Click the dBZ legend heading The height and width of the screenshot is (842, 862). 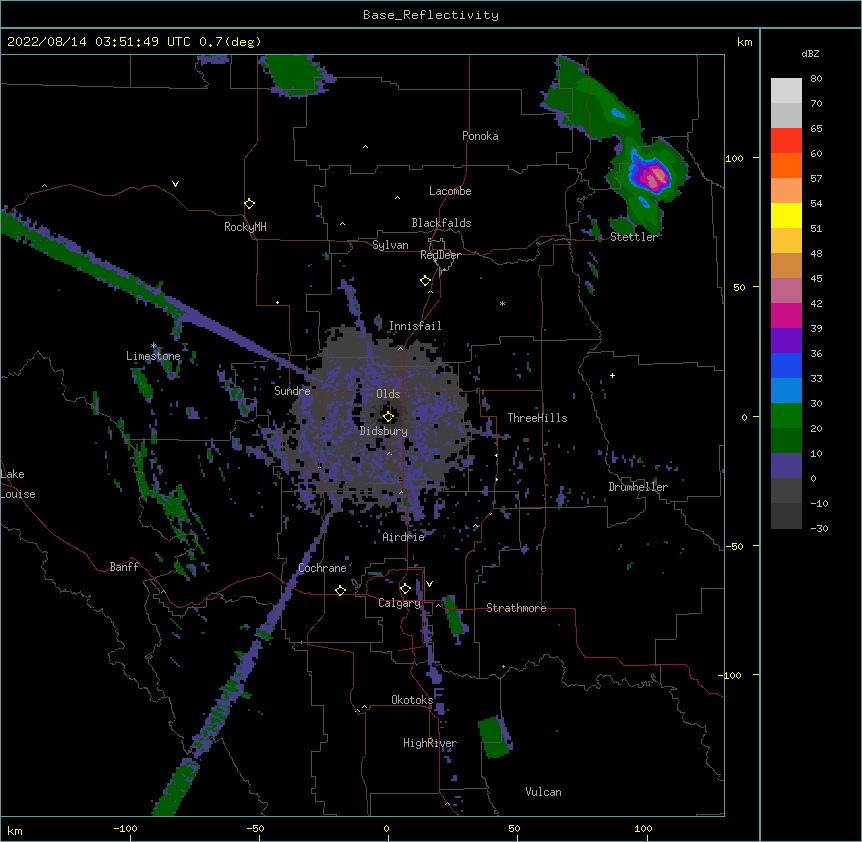pyautogui.click(x=810, y=54)
